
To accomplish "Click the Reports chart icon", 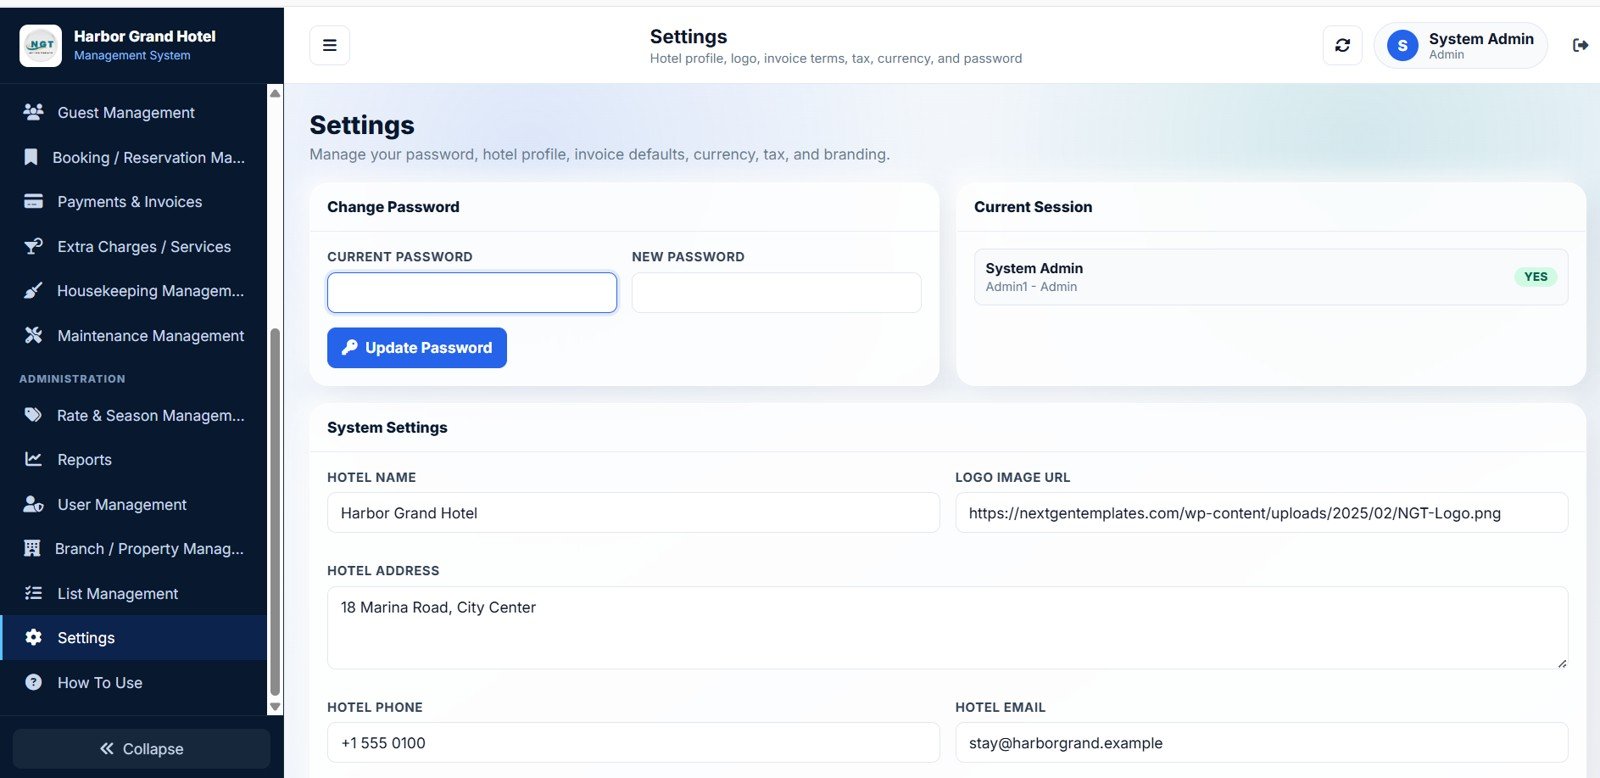I will point(33,459).
